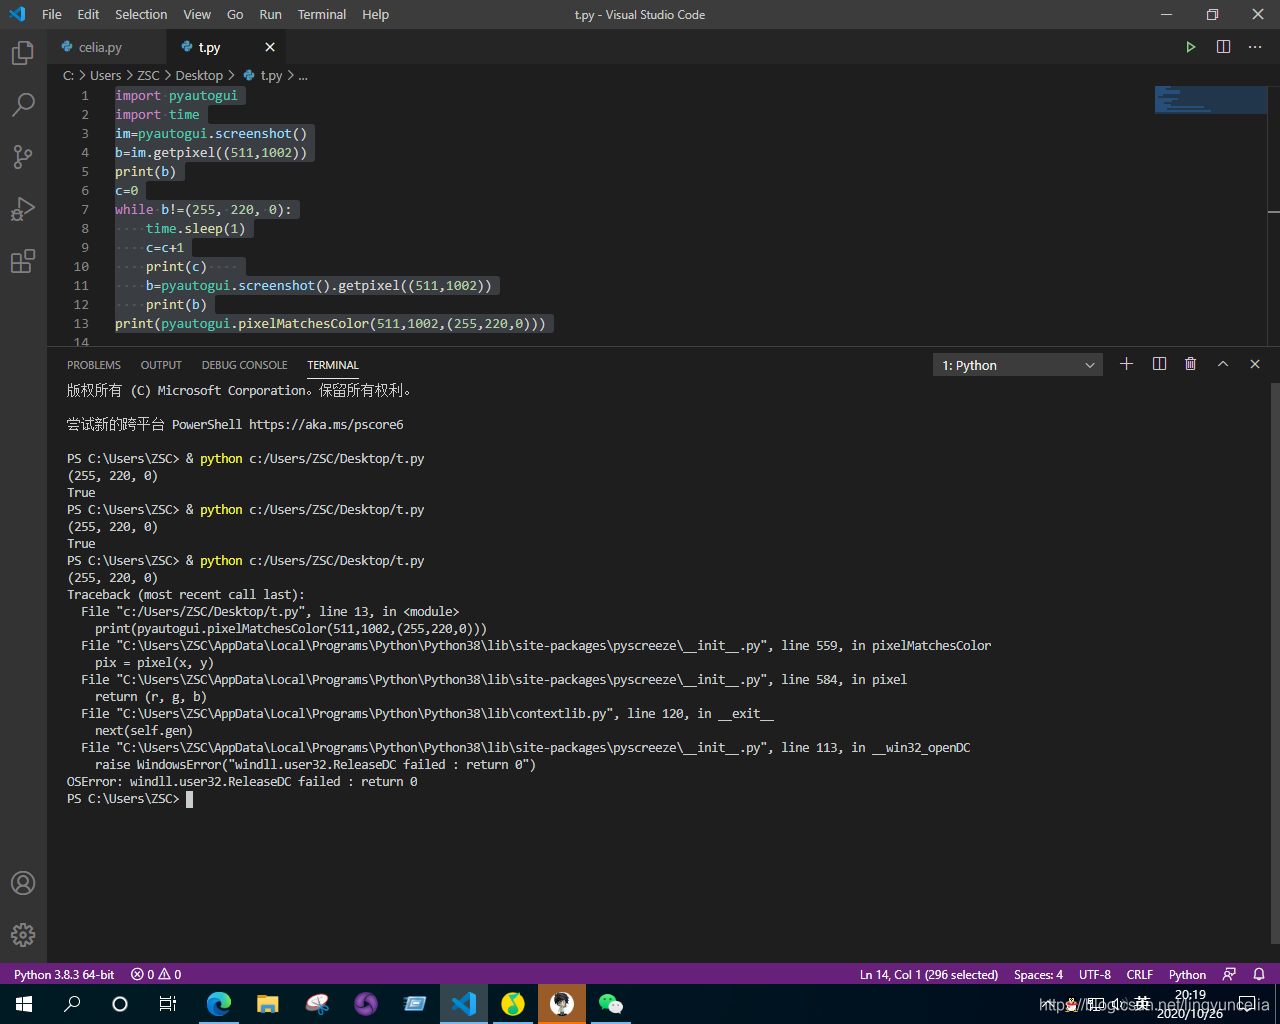Click 'Desktop' in the breadcrumb path
The image size is (1280, 1024).
point(199,75)
